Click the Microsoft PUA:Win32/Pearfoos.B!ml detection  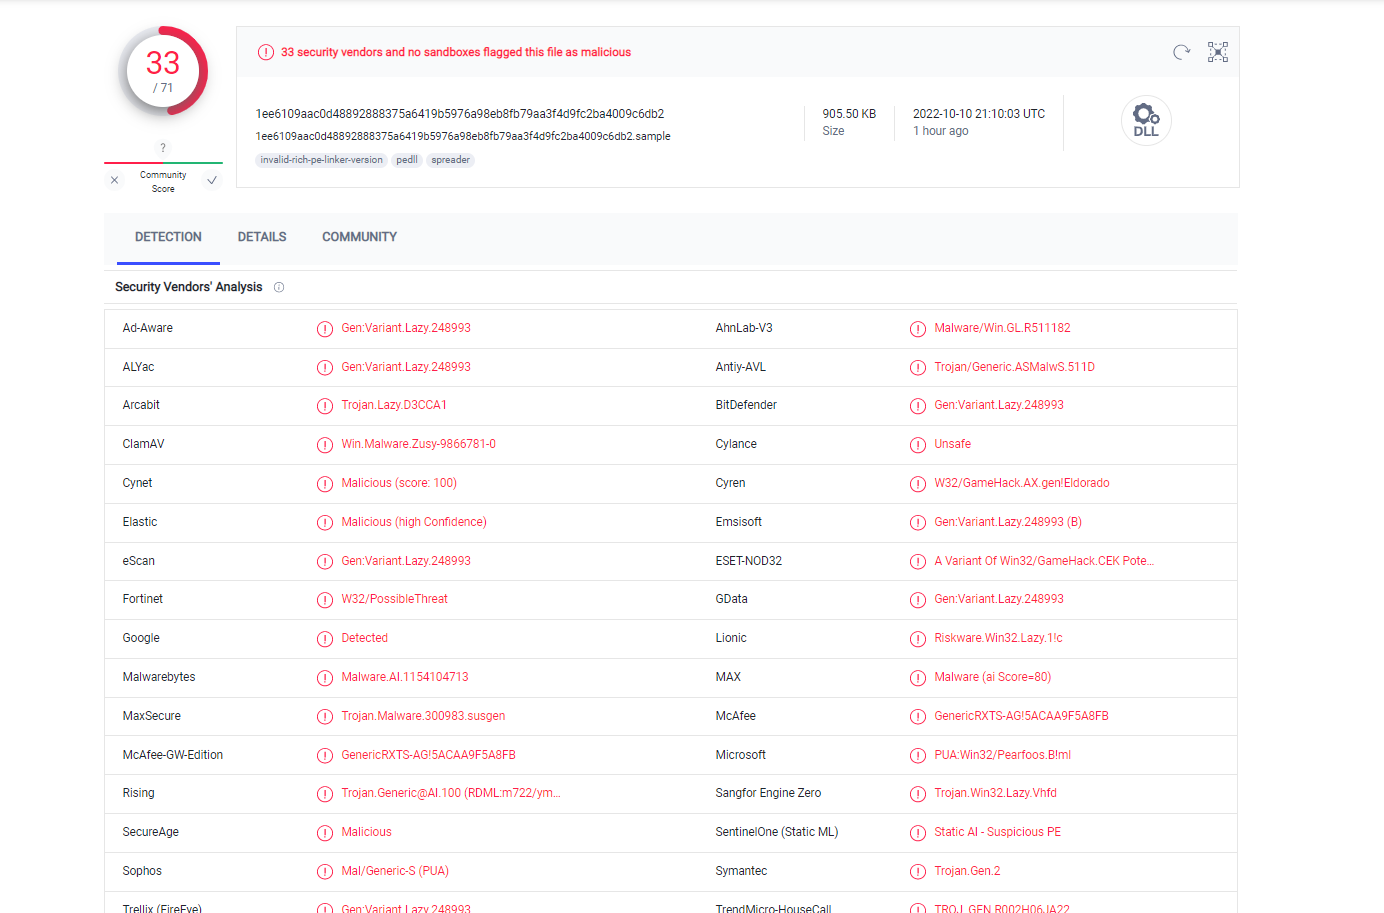pos(1002,755)
